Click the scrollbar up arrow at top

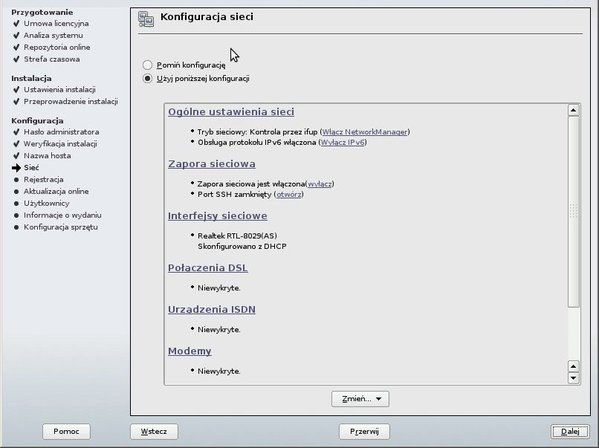[x=573, y=110]
